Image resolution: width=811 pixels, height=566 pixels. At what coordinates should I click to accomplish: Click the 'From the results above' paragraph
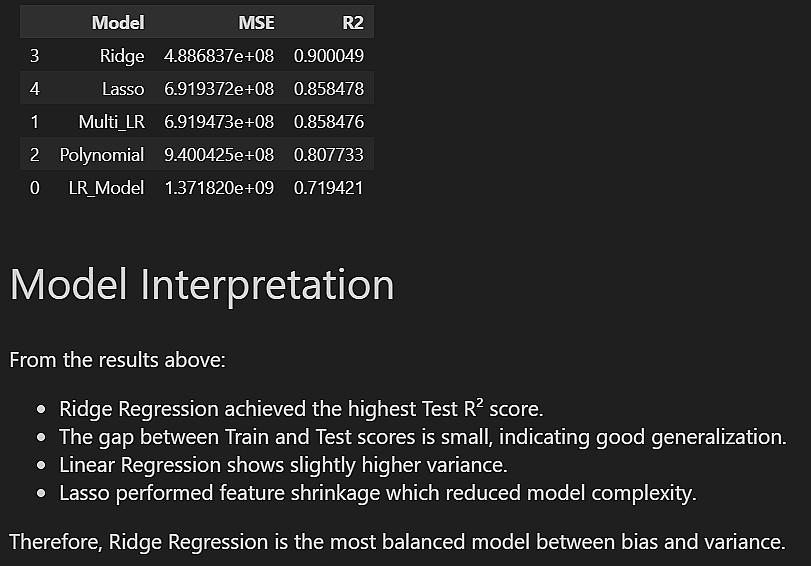point(118,359)
